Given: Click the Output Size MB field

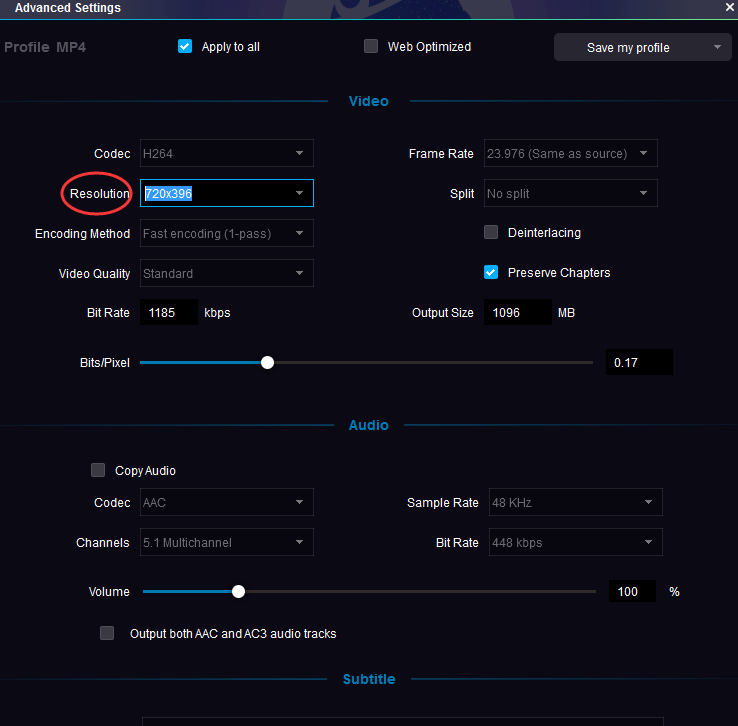Looking at the screenshot, I should (x=517, y=313).
